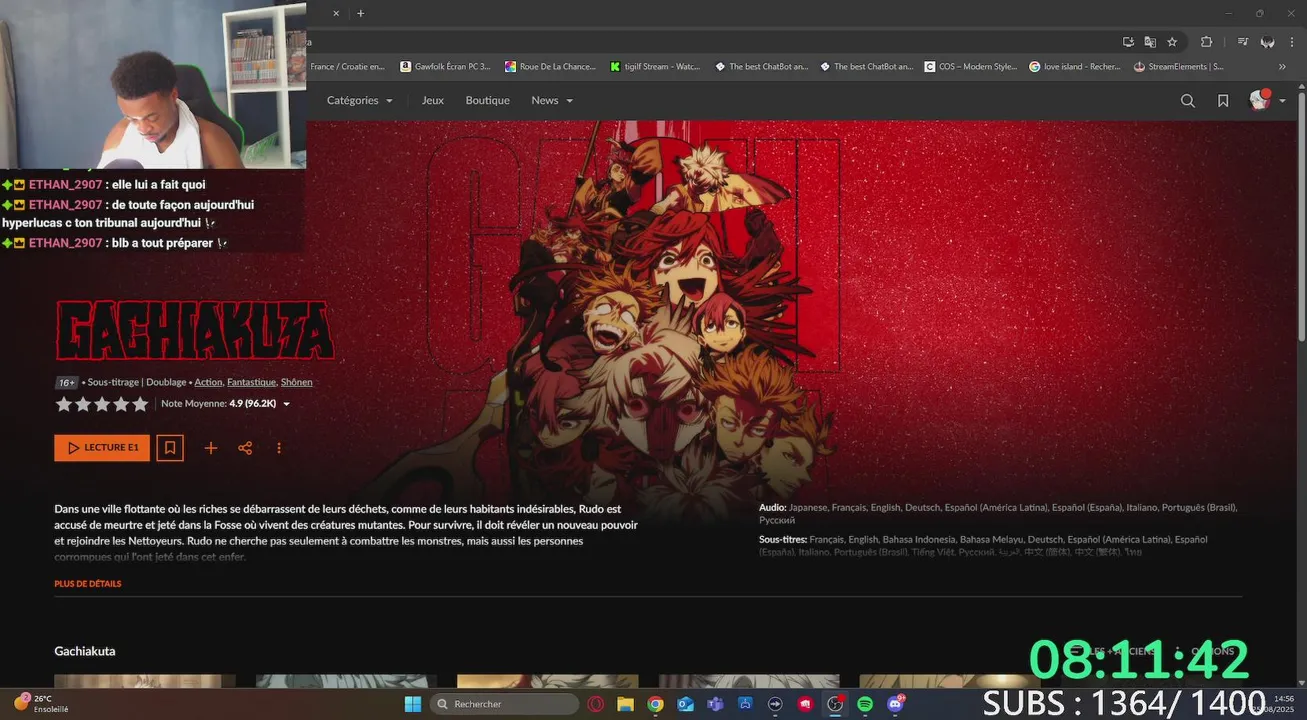The height and width of the screenshot is (720, 1307).
Task: Open the translate page icon
Action: [x=1150, y=42]
